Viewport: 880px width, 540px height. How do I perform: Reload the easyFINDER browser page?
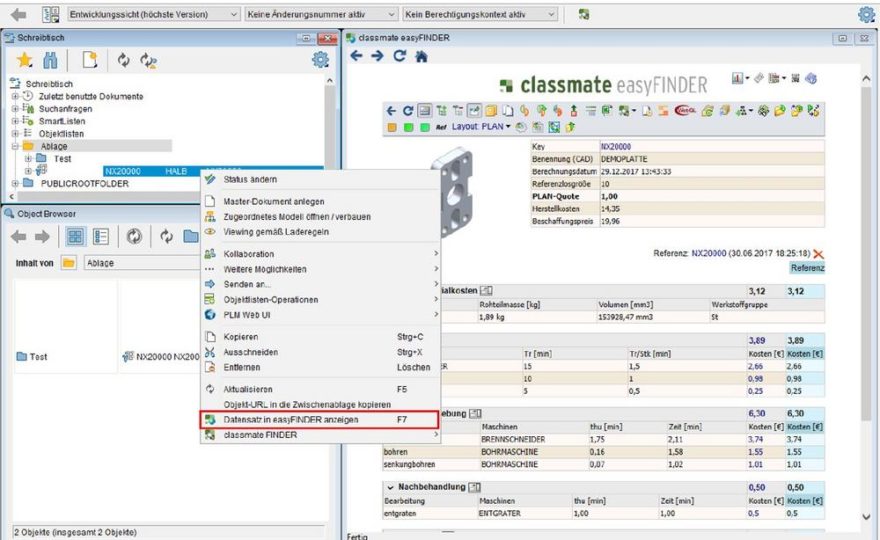tap(400, 56)
